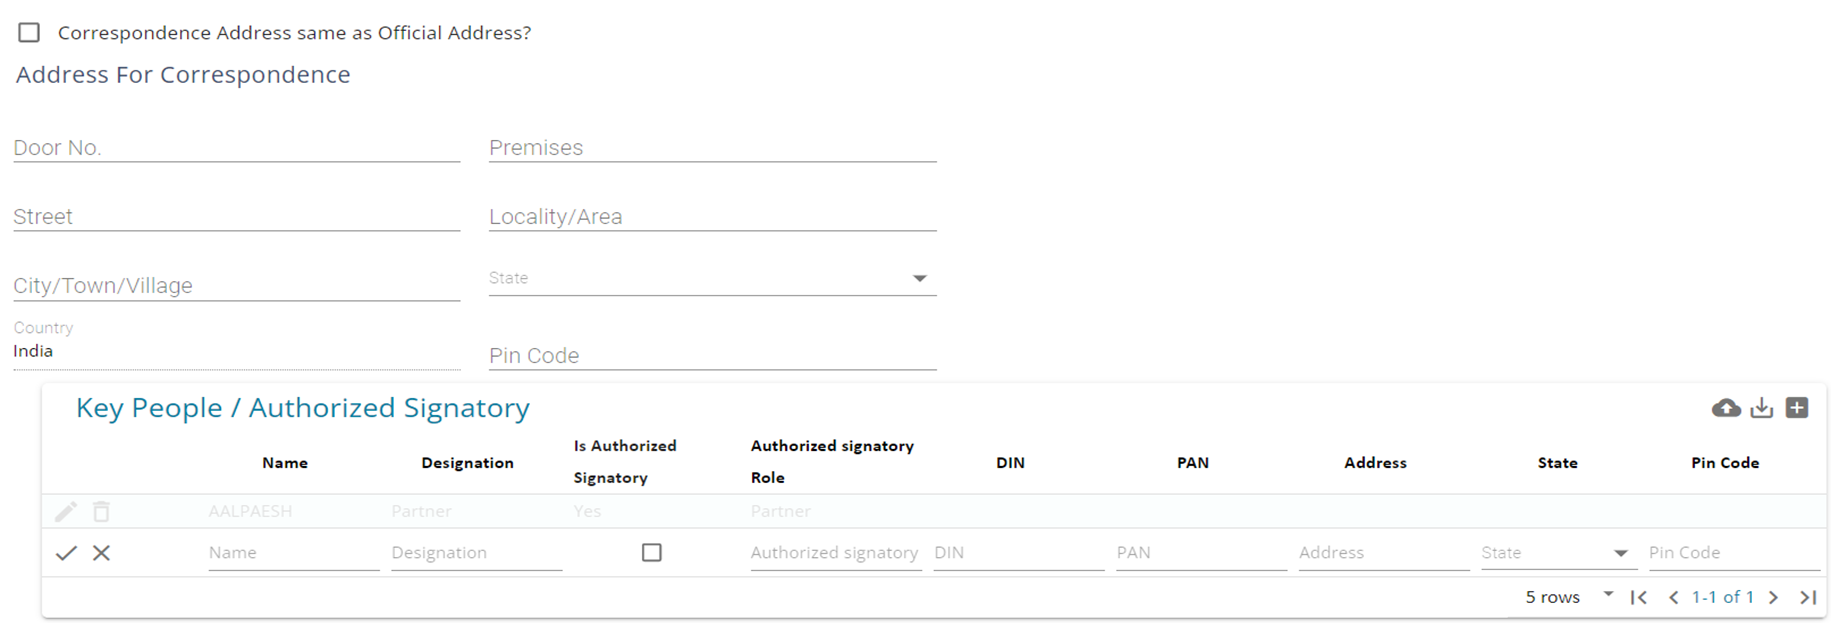
Task: Expand the State dropdown in table row
Action: [x=1620, y=553]
